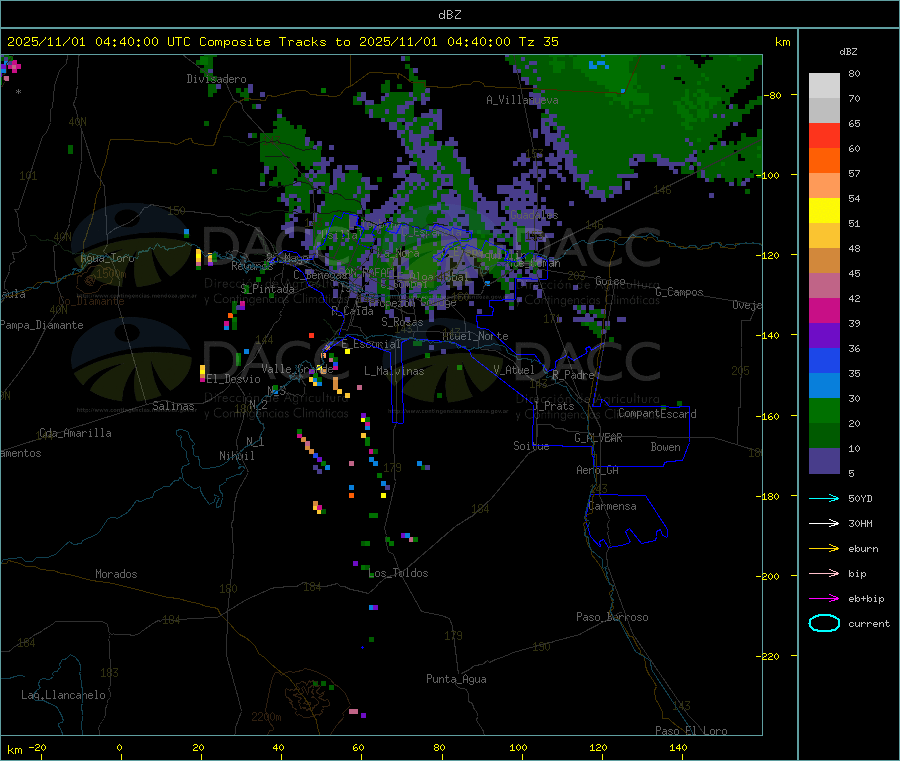Click the 'Pampa_Diamante' map label
The image size is (900, 761).
point(41,325)
